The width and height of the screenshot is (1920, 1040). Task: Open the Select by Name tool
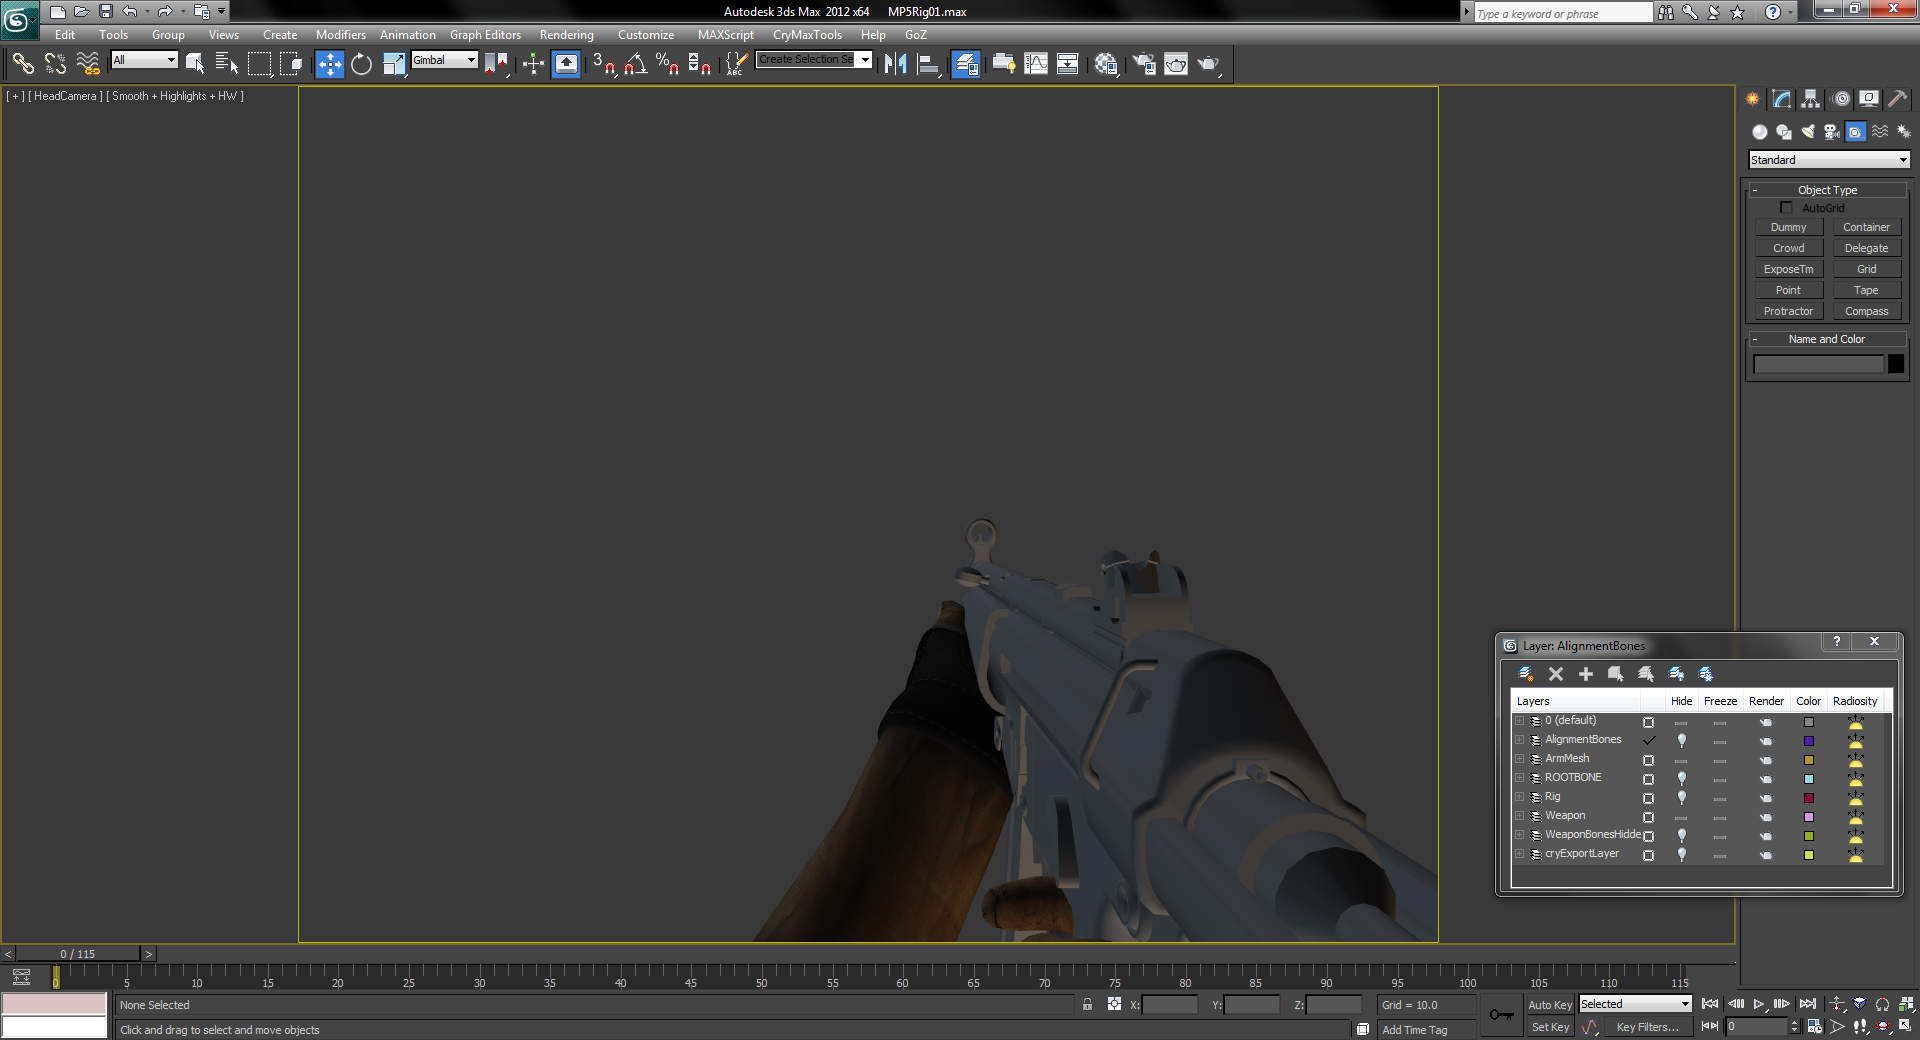tap(227, 64)
